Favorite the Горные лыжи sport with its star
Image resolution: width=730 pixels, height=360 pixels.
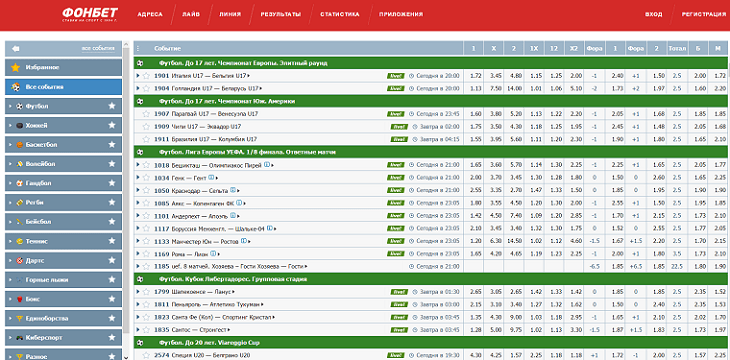coord(112,280)
